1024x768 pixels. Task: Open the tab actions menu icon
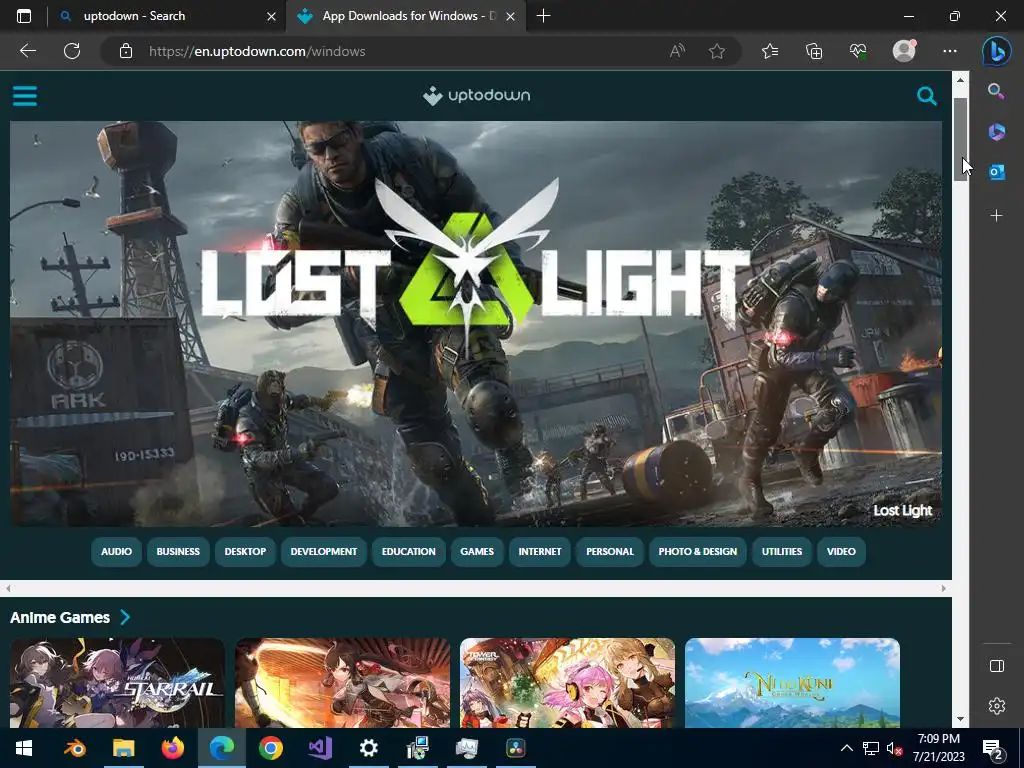click(24, 16)
